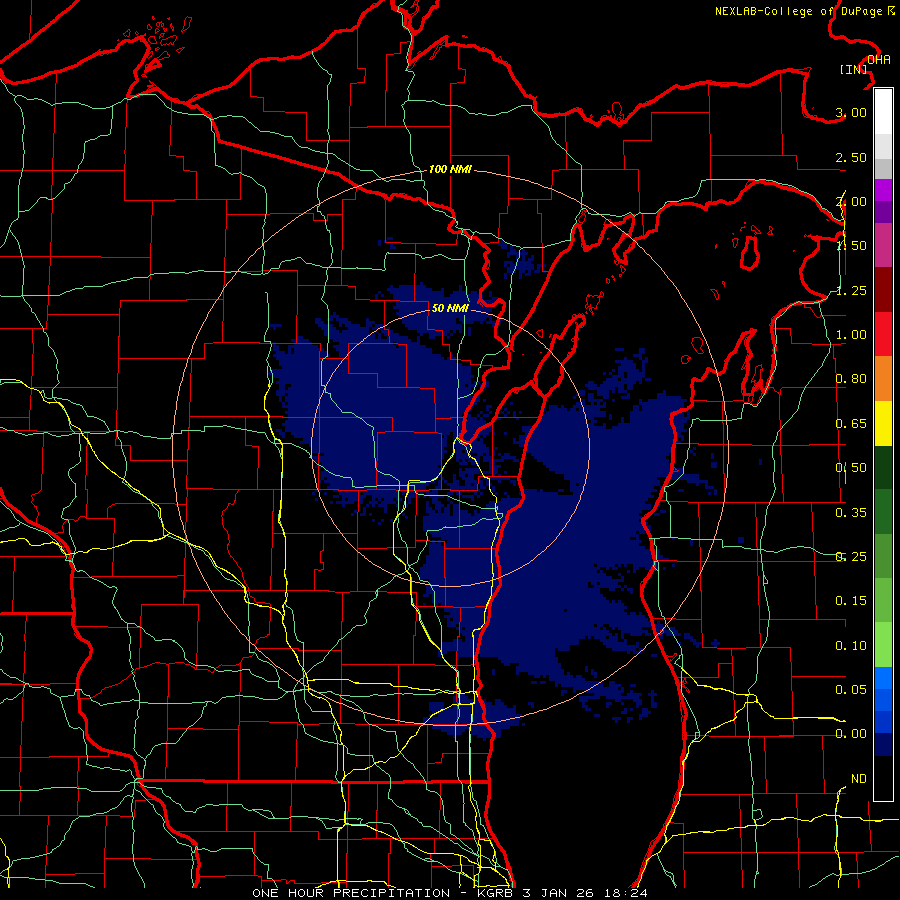Click the [IN] units label

tap(854, 69)
